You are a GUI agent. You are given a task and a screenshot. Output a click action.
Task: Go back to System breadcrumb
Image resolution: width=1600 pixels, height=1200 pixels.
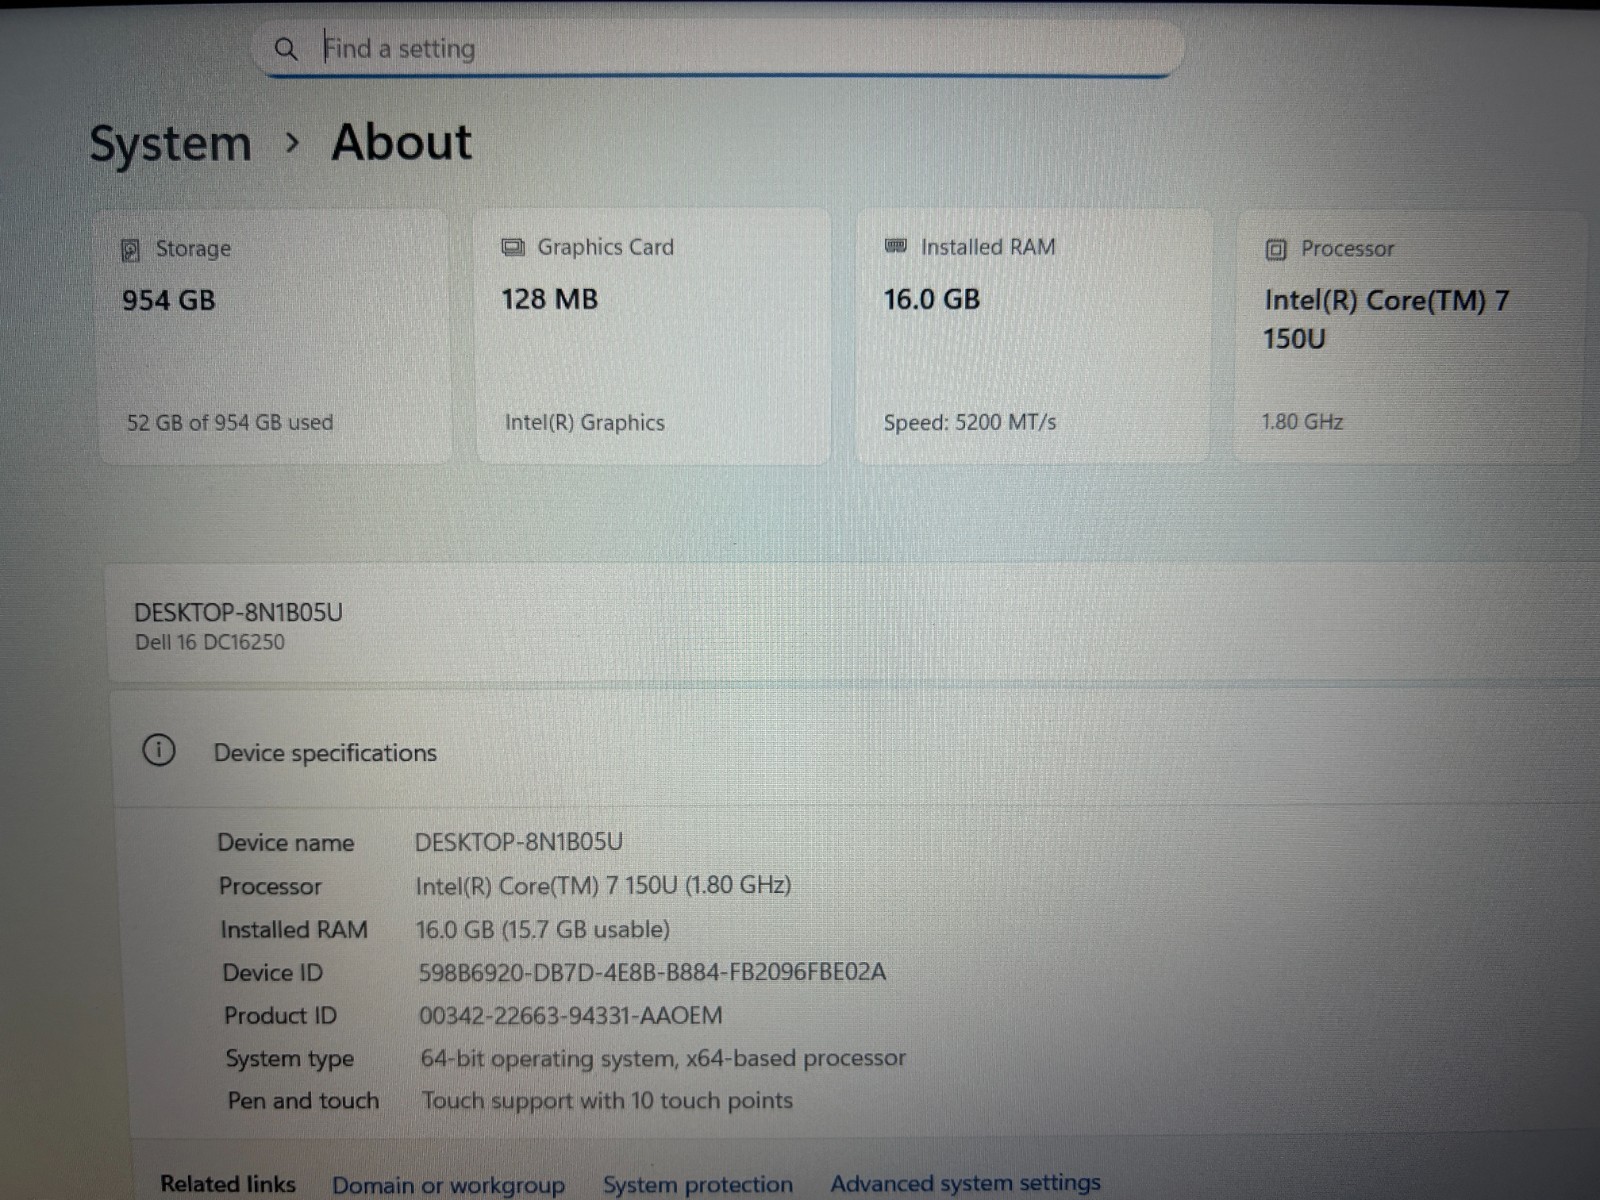[171, 144]
